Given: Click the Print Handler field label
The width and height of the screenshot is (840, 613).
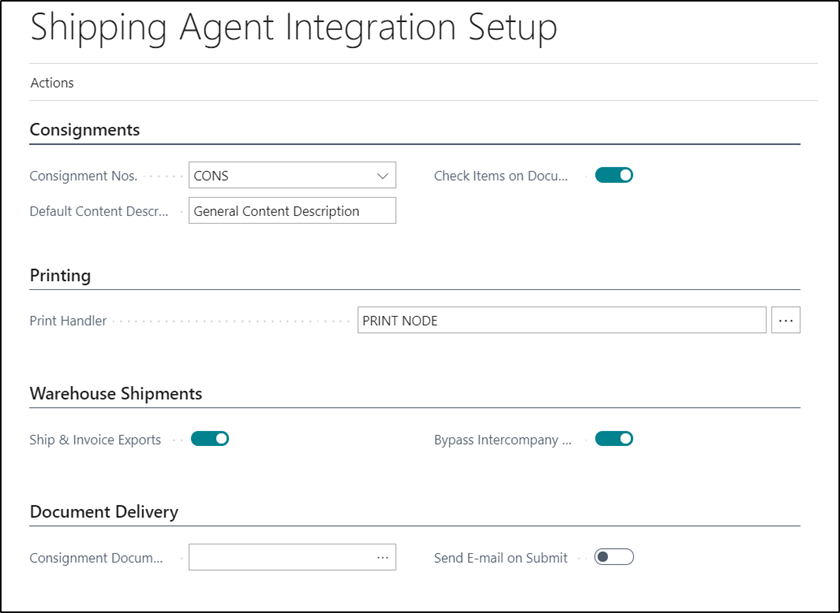Looking at the screenshot, I should click(x=68, y=320).
